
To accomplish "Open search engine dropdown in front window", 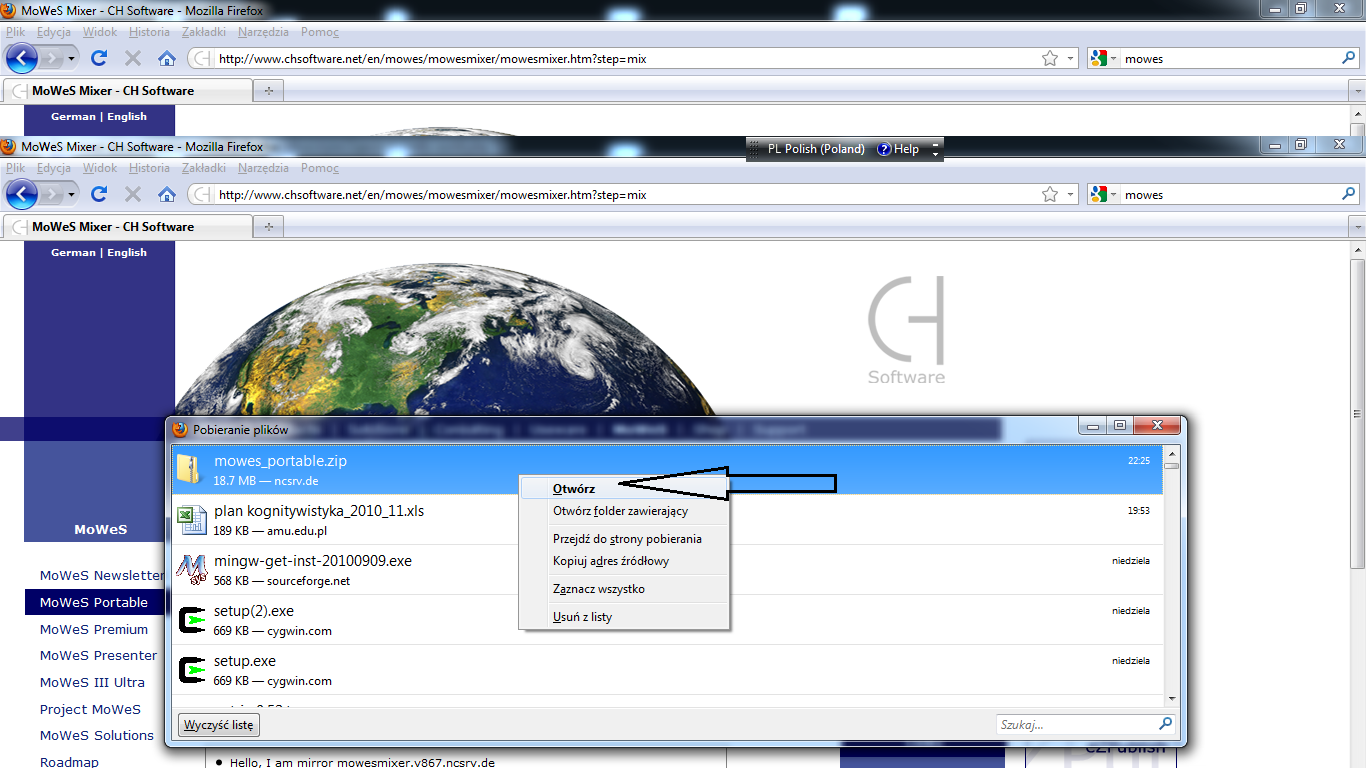I will coord(1114,195).
